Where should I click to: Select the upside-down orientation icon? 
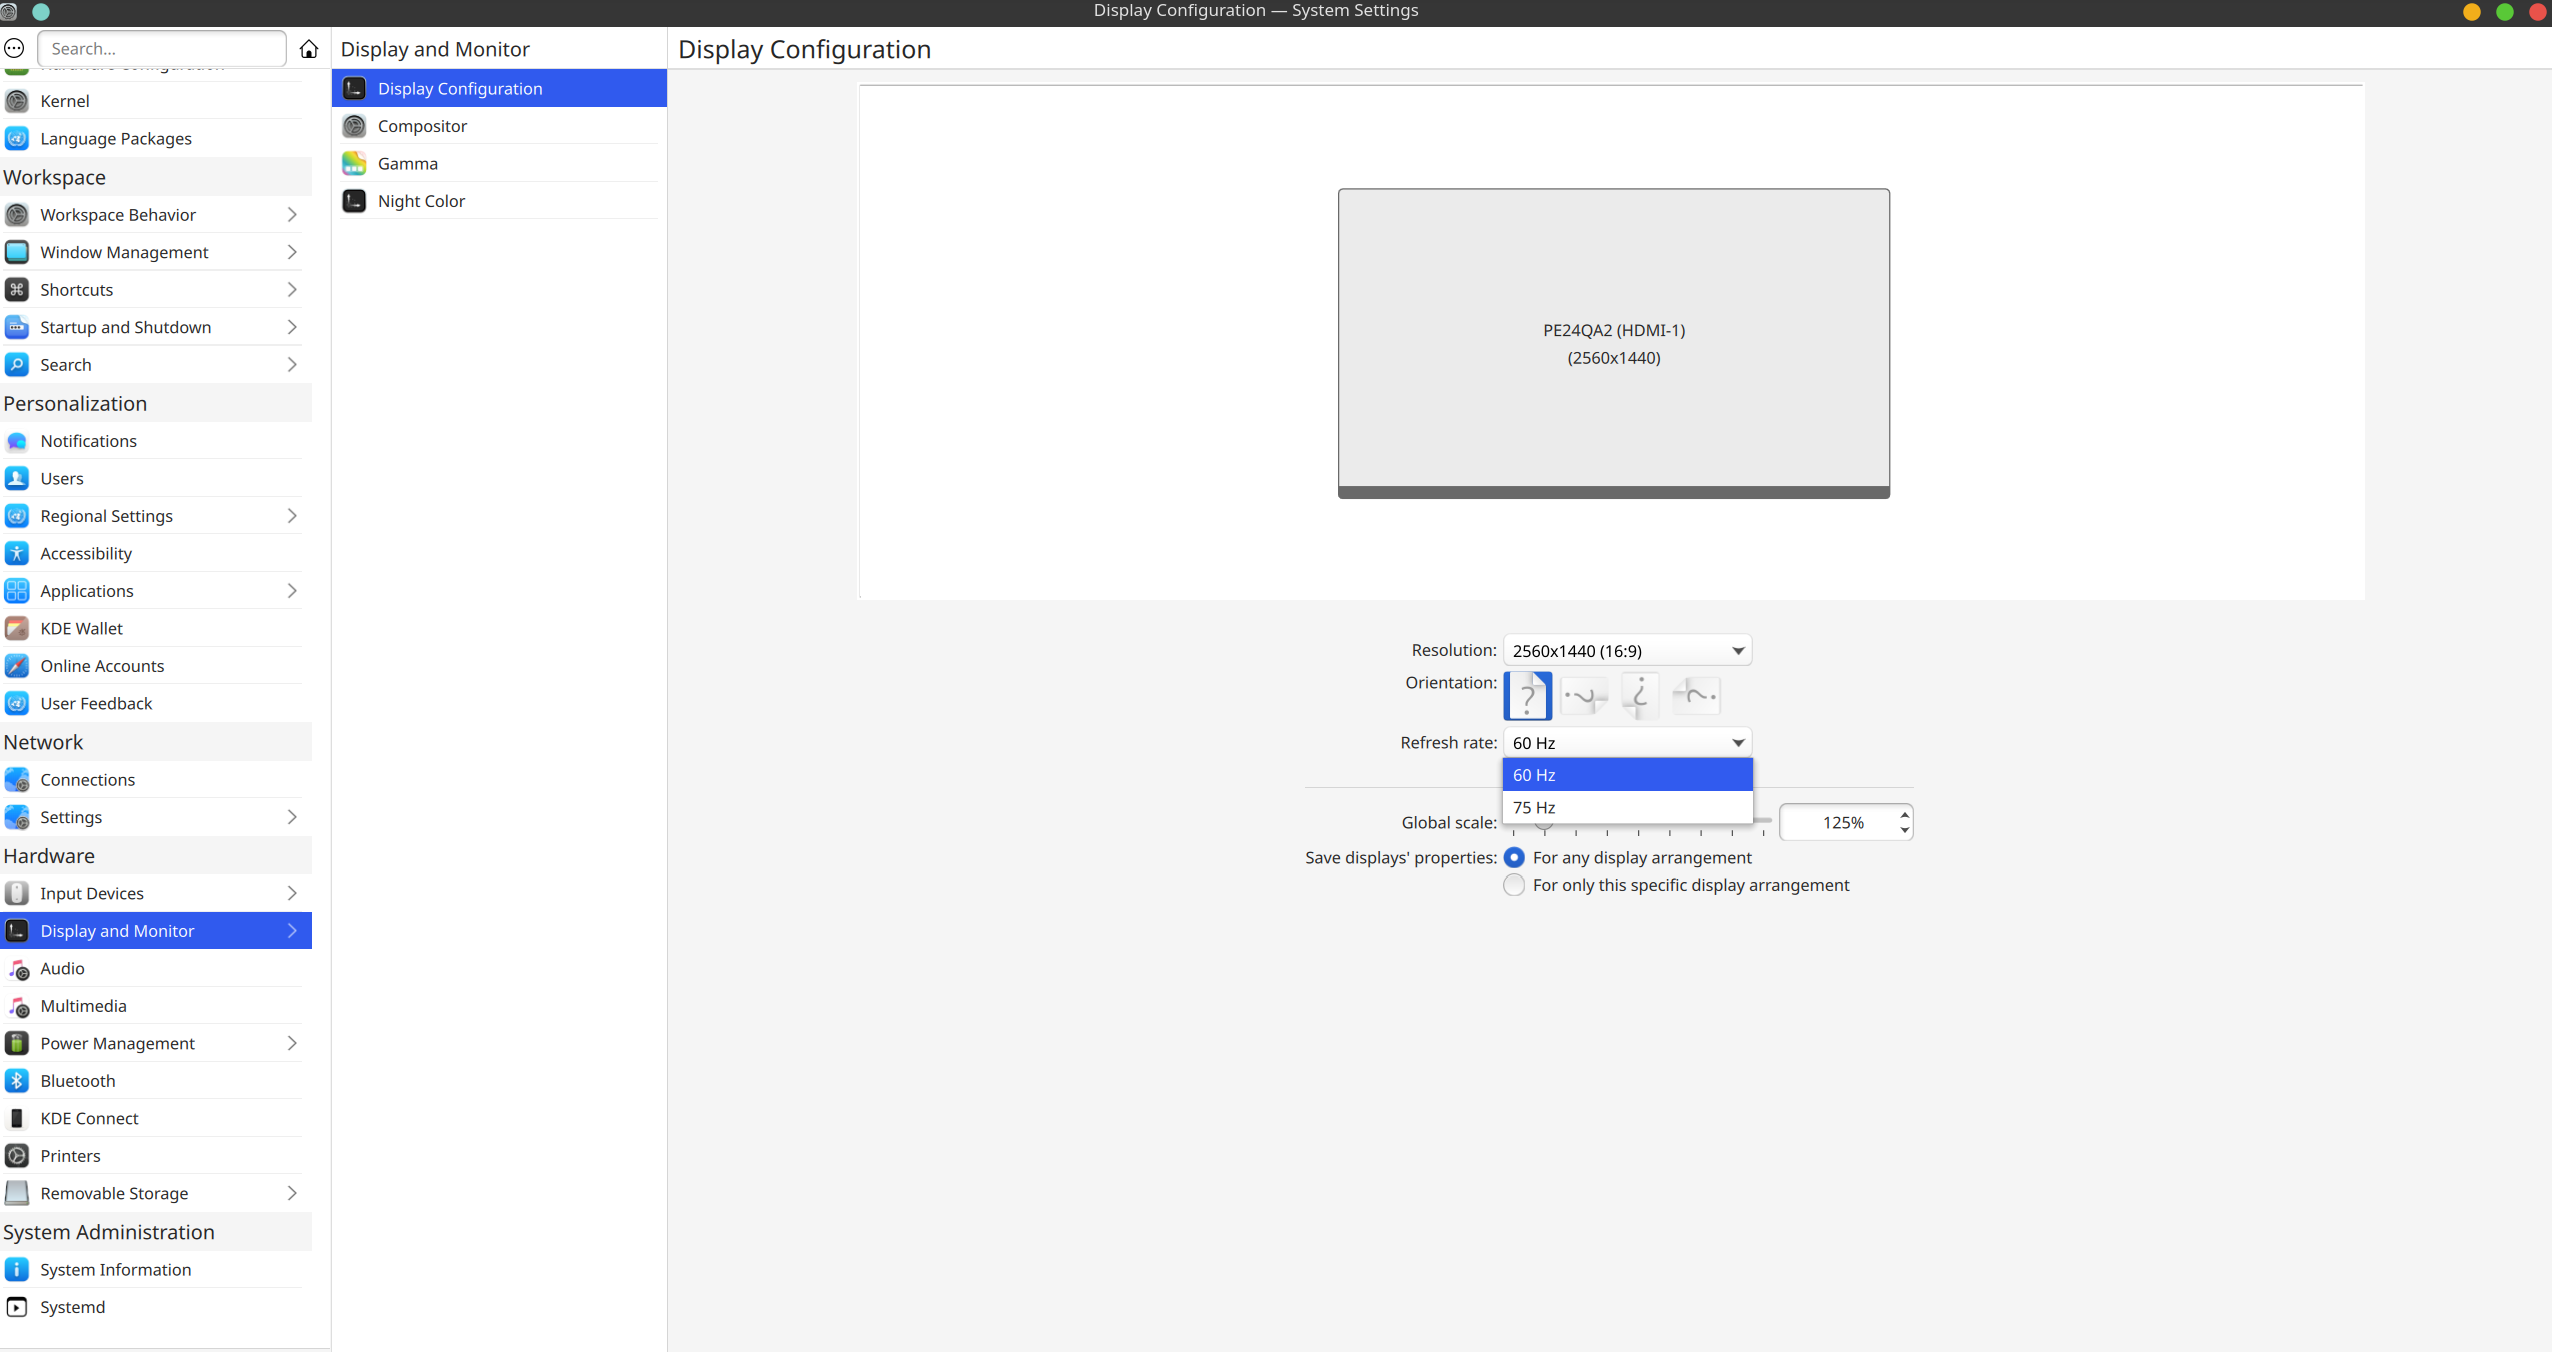tap(1640, 696)
